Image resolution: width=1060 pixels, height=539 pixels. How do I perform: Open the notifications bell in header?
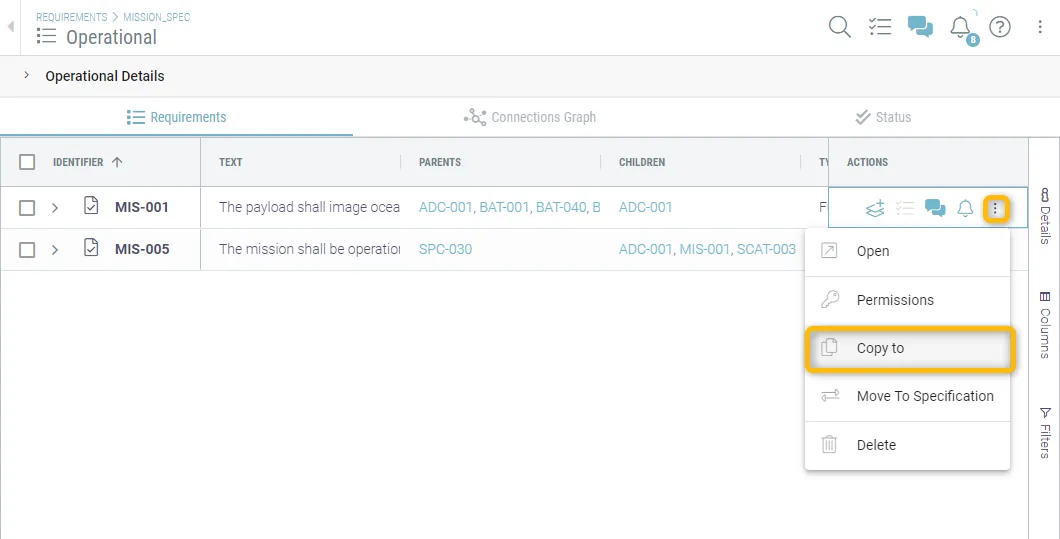tap(960, 27)
